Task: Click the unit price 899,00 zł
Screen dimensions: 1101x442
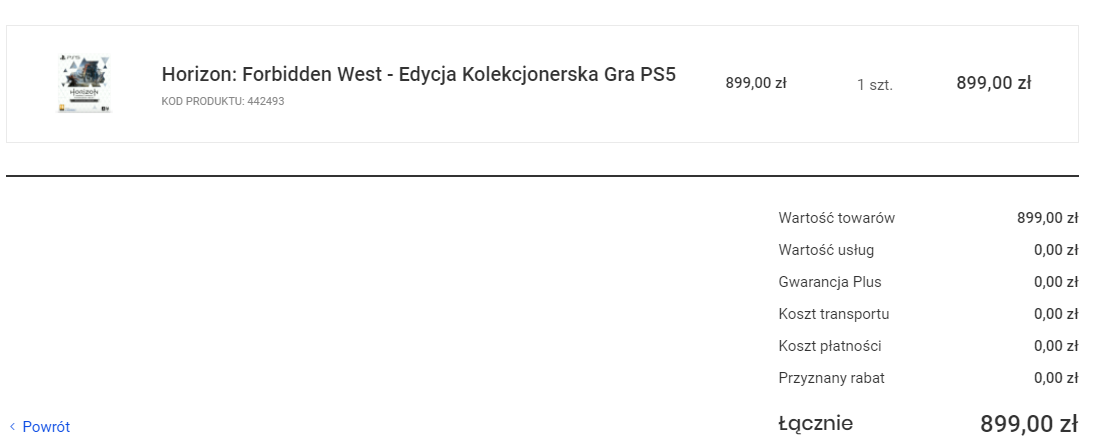Action: point(756,84)
